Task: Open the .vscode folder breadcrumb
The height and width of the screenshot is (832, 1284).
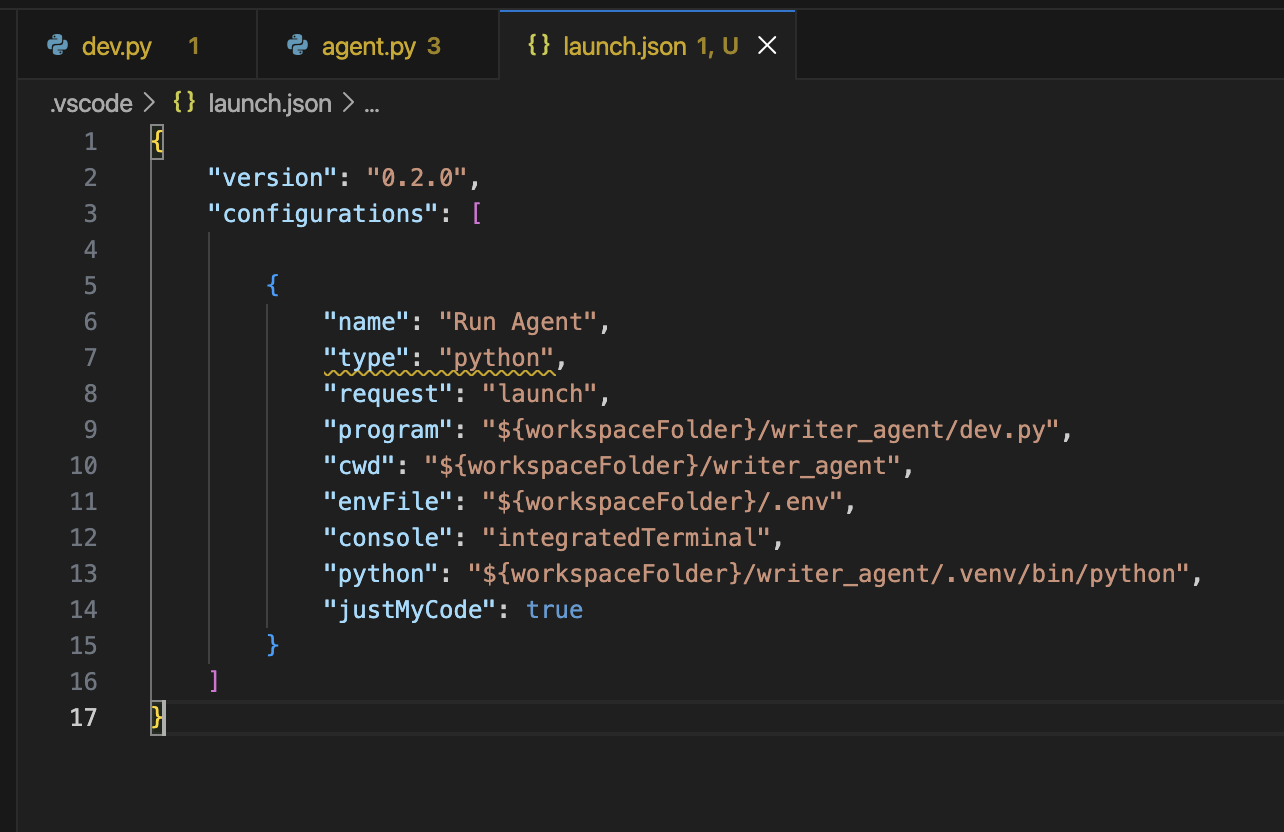Action: click(x=91, y=104)
